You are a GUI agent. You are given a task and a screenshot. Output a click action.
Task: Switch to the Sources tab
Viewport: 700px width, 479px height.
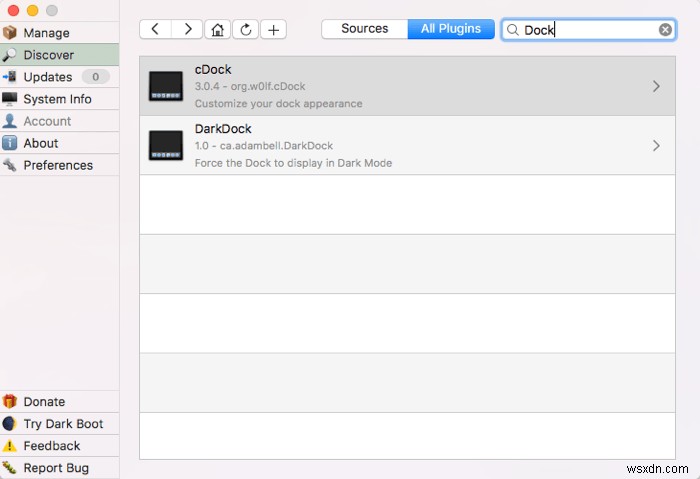pyautogui.click(x=364, y=29)
